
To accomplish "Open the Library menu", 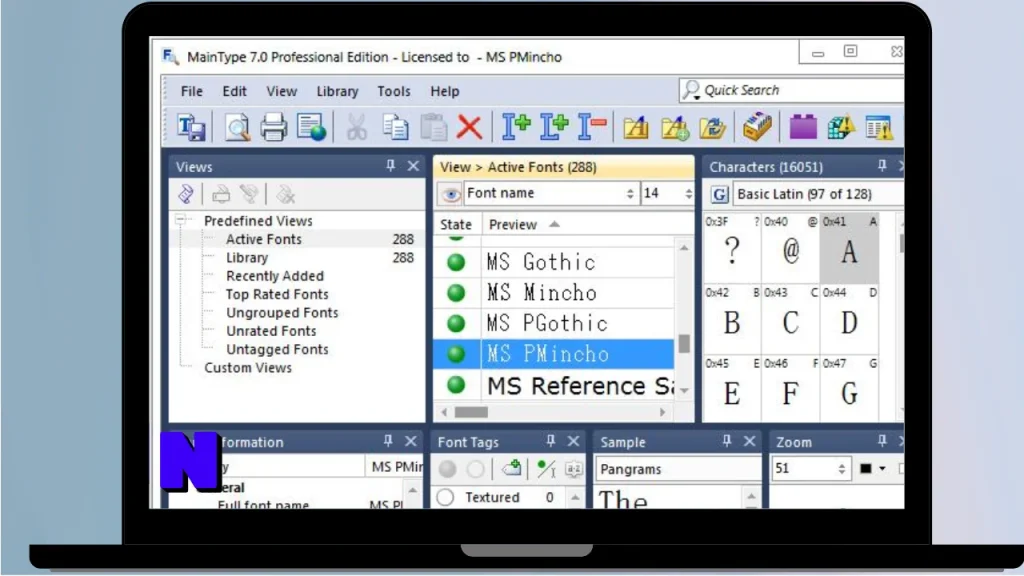I will point(338,91).
